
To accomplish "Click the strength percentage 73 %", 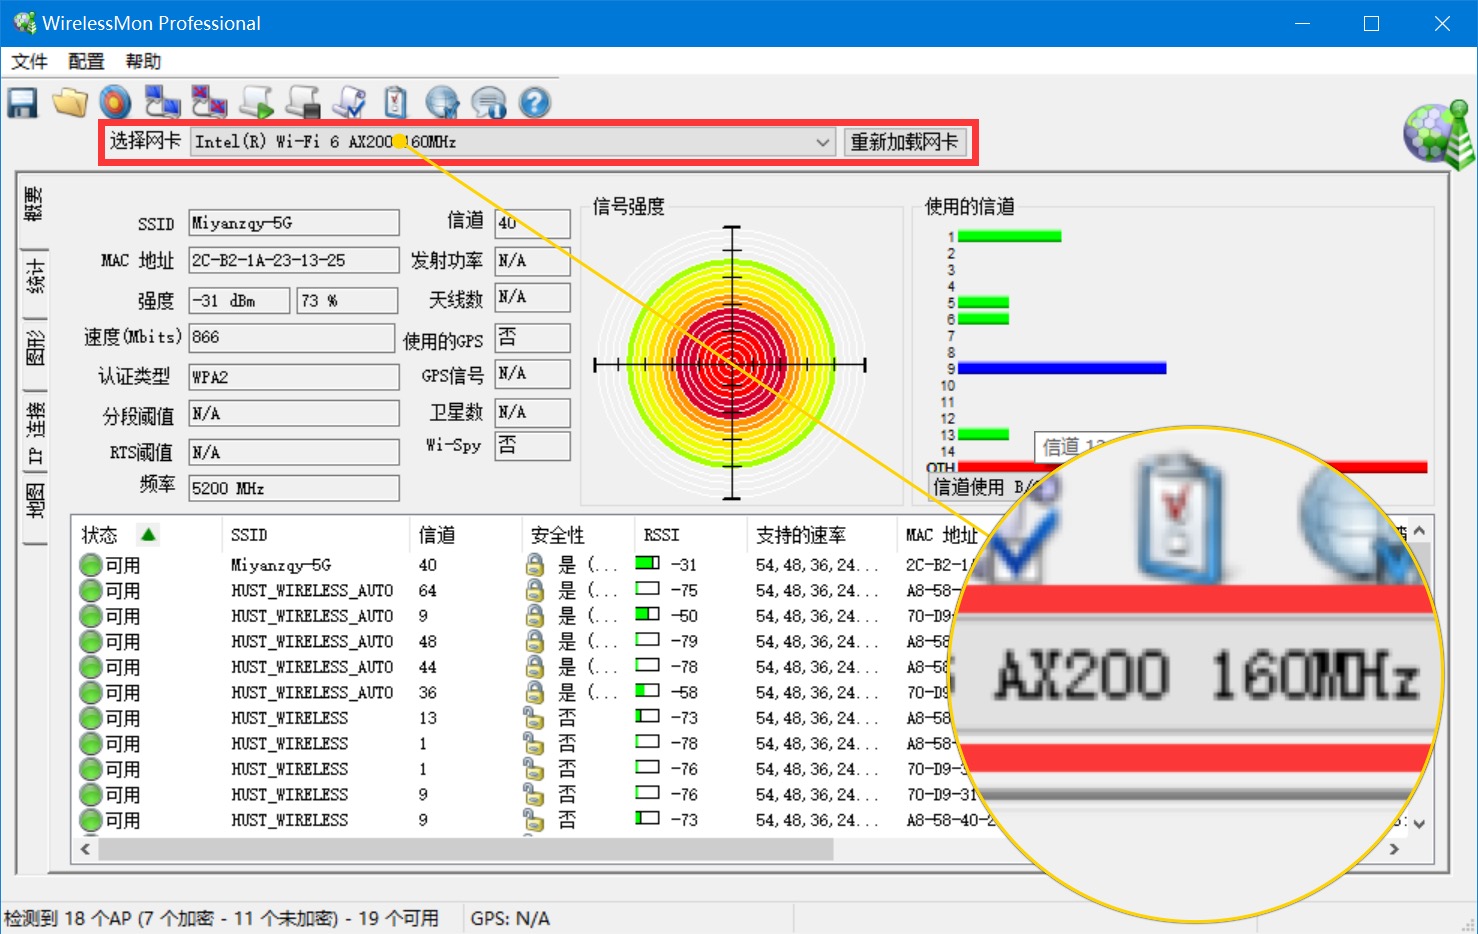I will click(347, 300).
